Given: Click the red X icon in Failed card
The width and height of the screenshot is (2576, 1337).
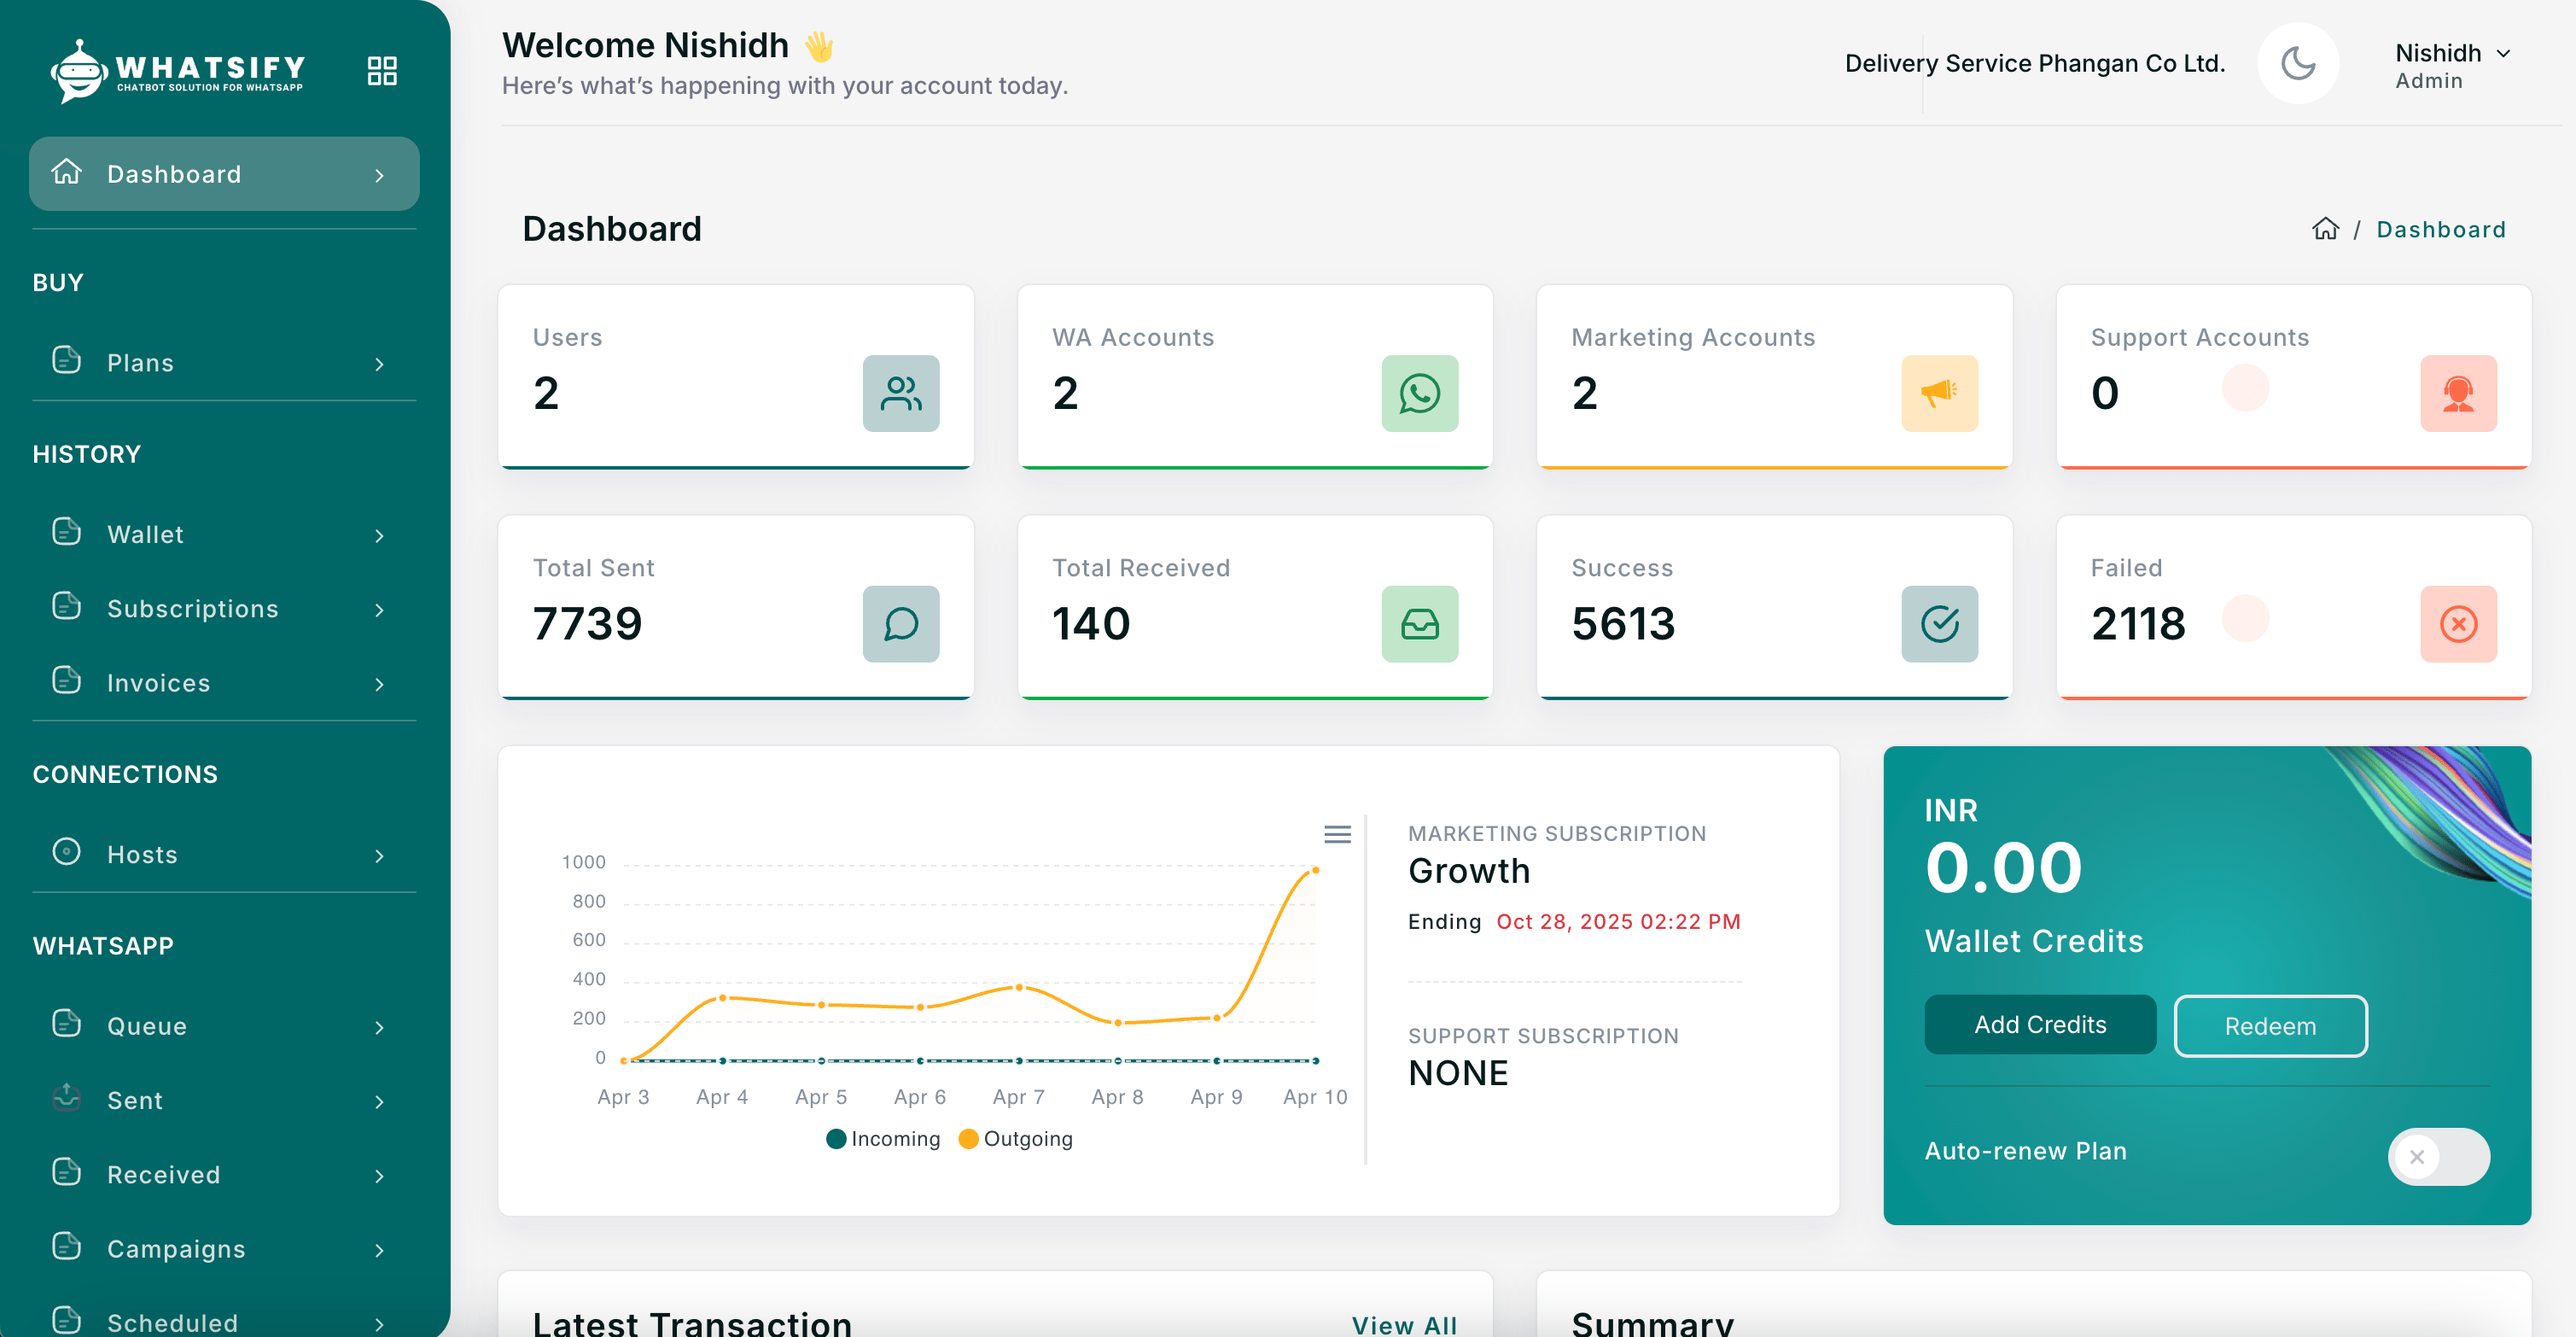Looking at the screenshot, I should pyautogui.click(x=2457, y=624).
